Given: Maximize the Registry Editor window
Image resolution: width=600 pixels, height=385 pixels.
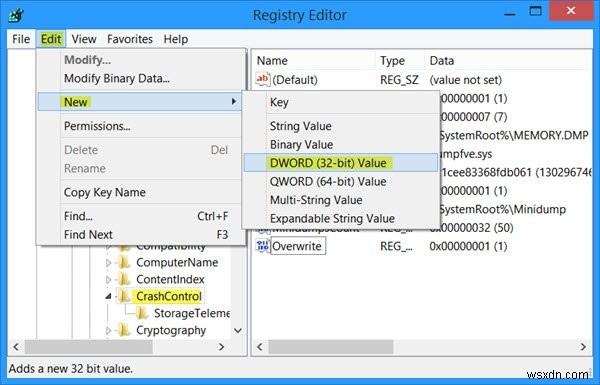Looking at the screenshot, I should point(535,11).
